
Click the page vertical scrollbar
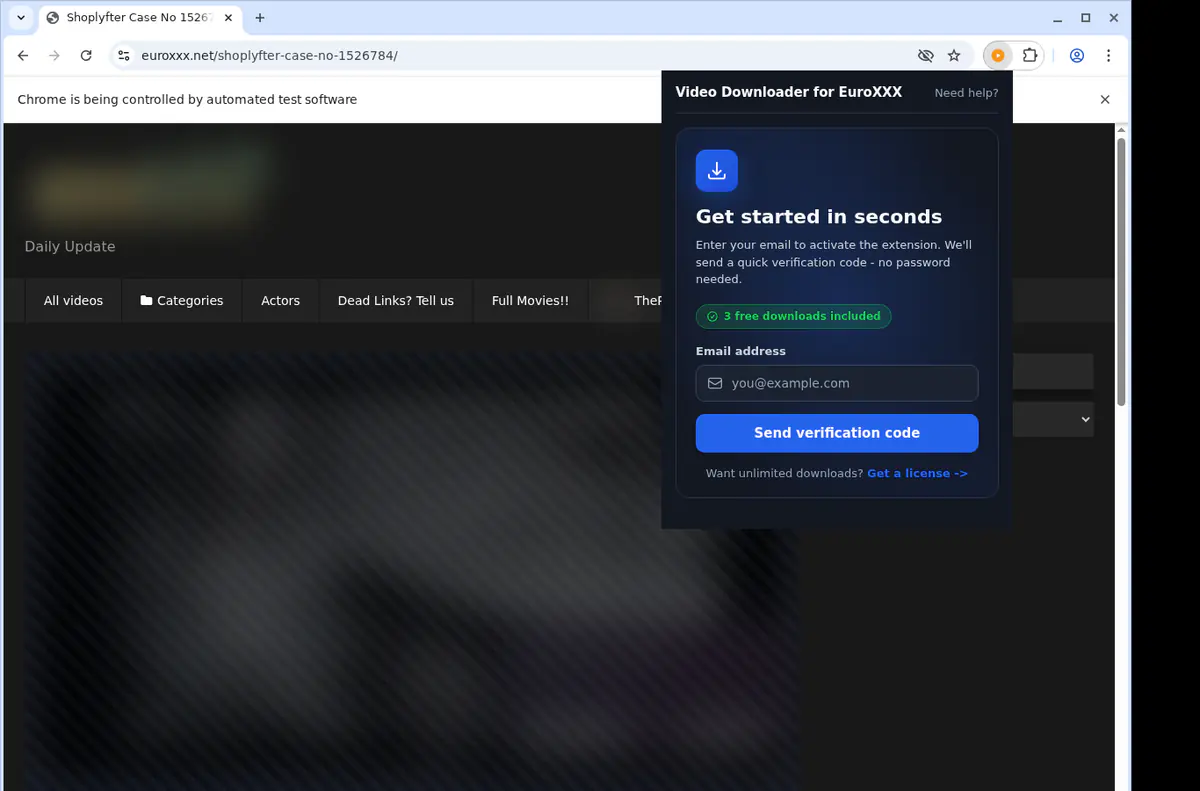pos(1122,270)
